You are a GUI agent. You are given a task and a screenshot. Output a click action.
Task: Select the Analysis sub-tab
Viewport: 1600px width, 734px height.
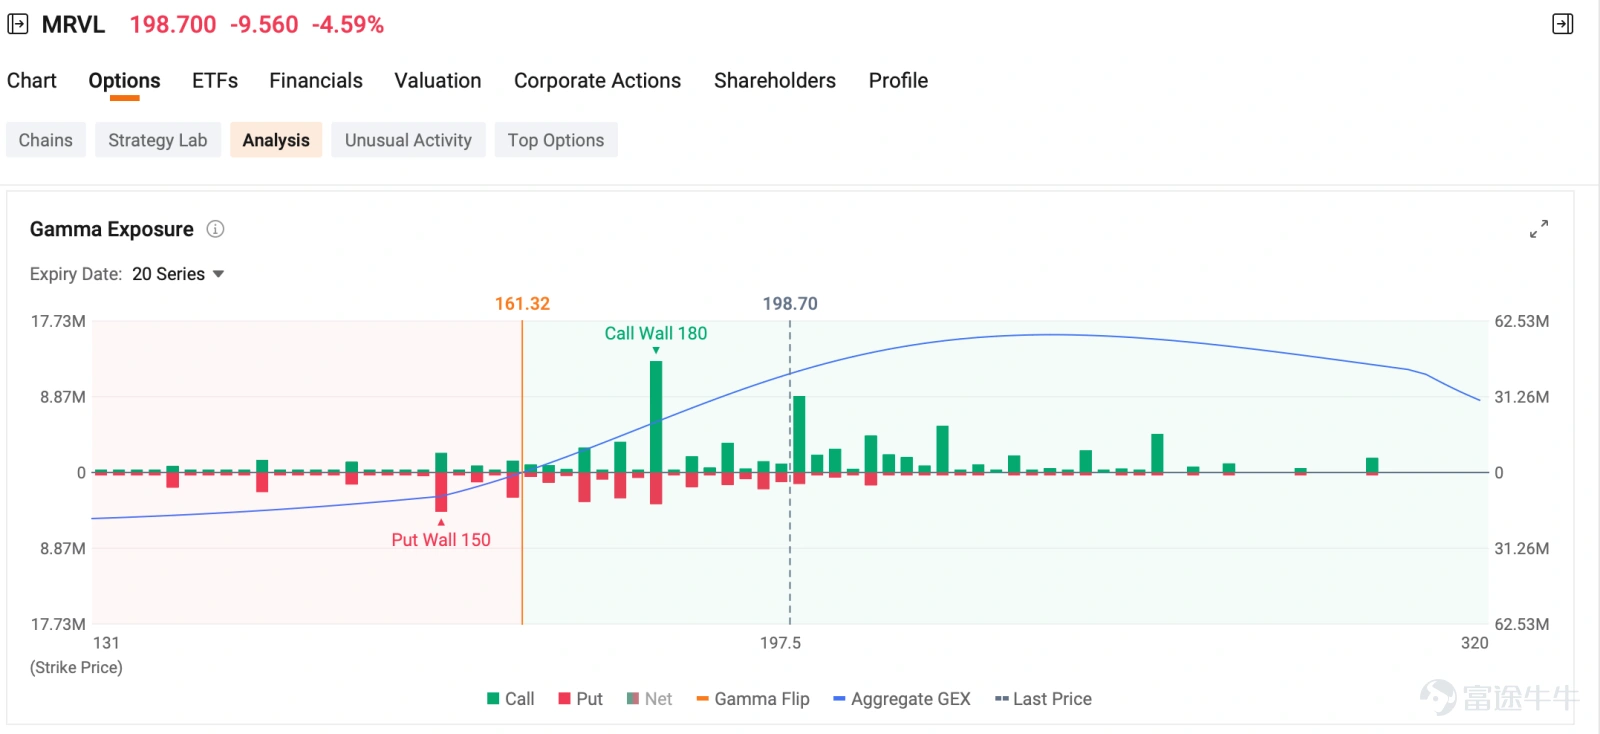[x=276, y=140]
